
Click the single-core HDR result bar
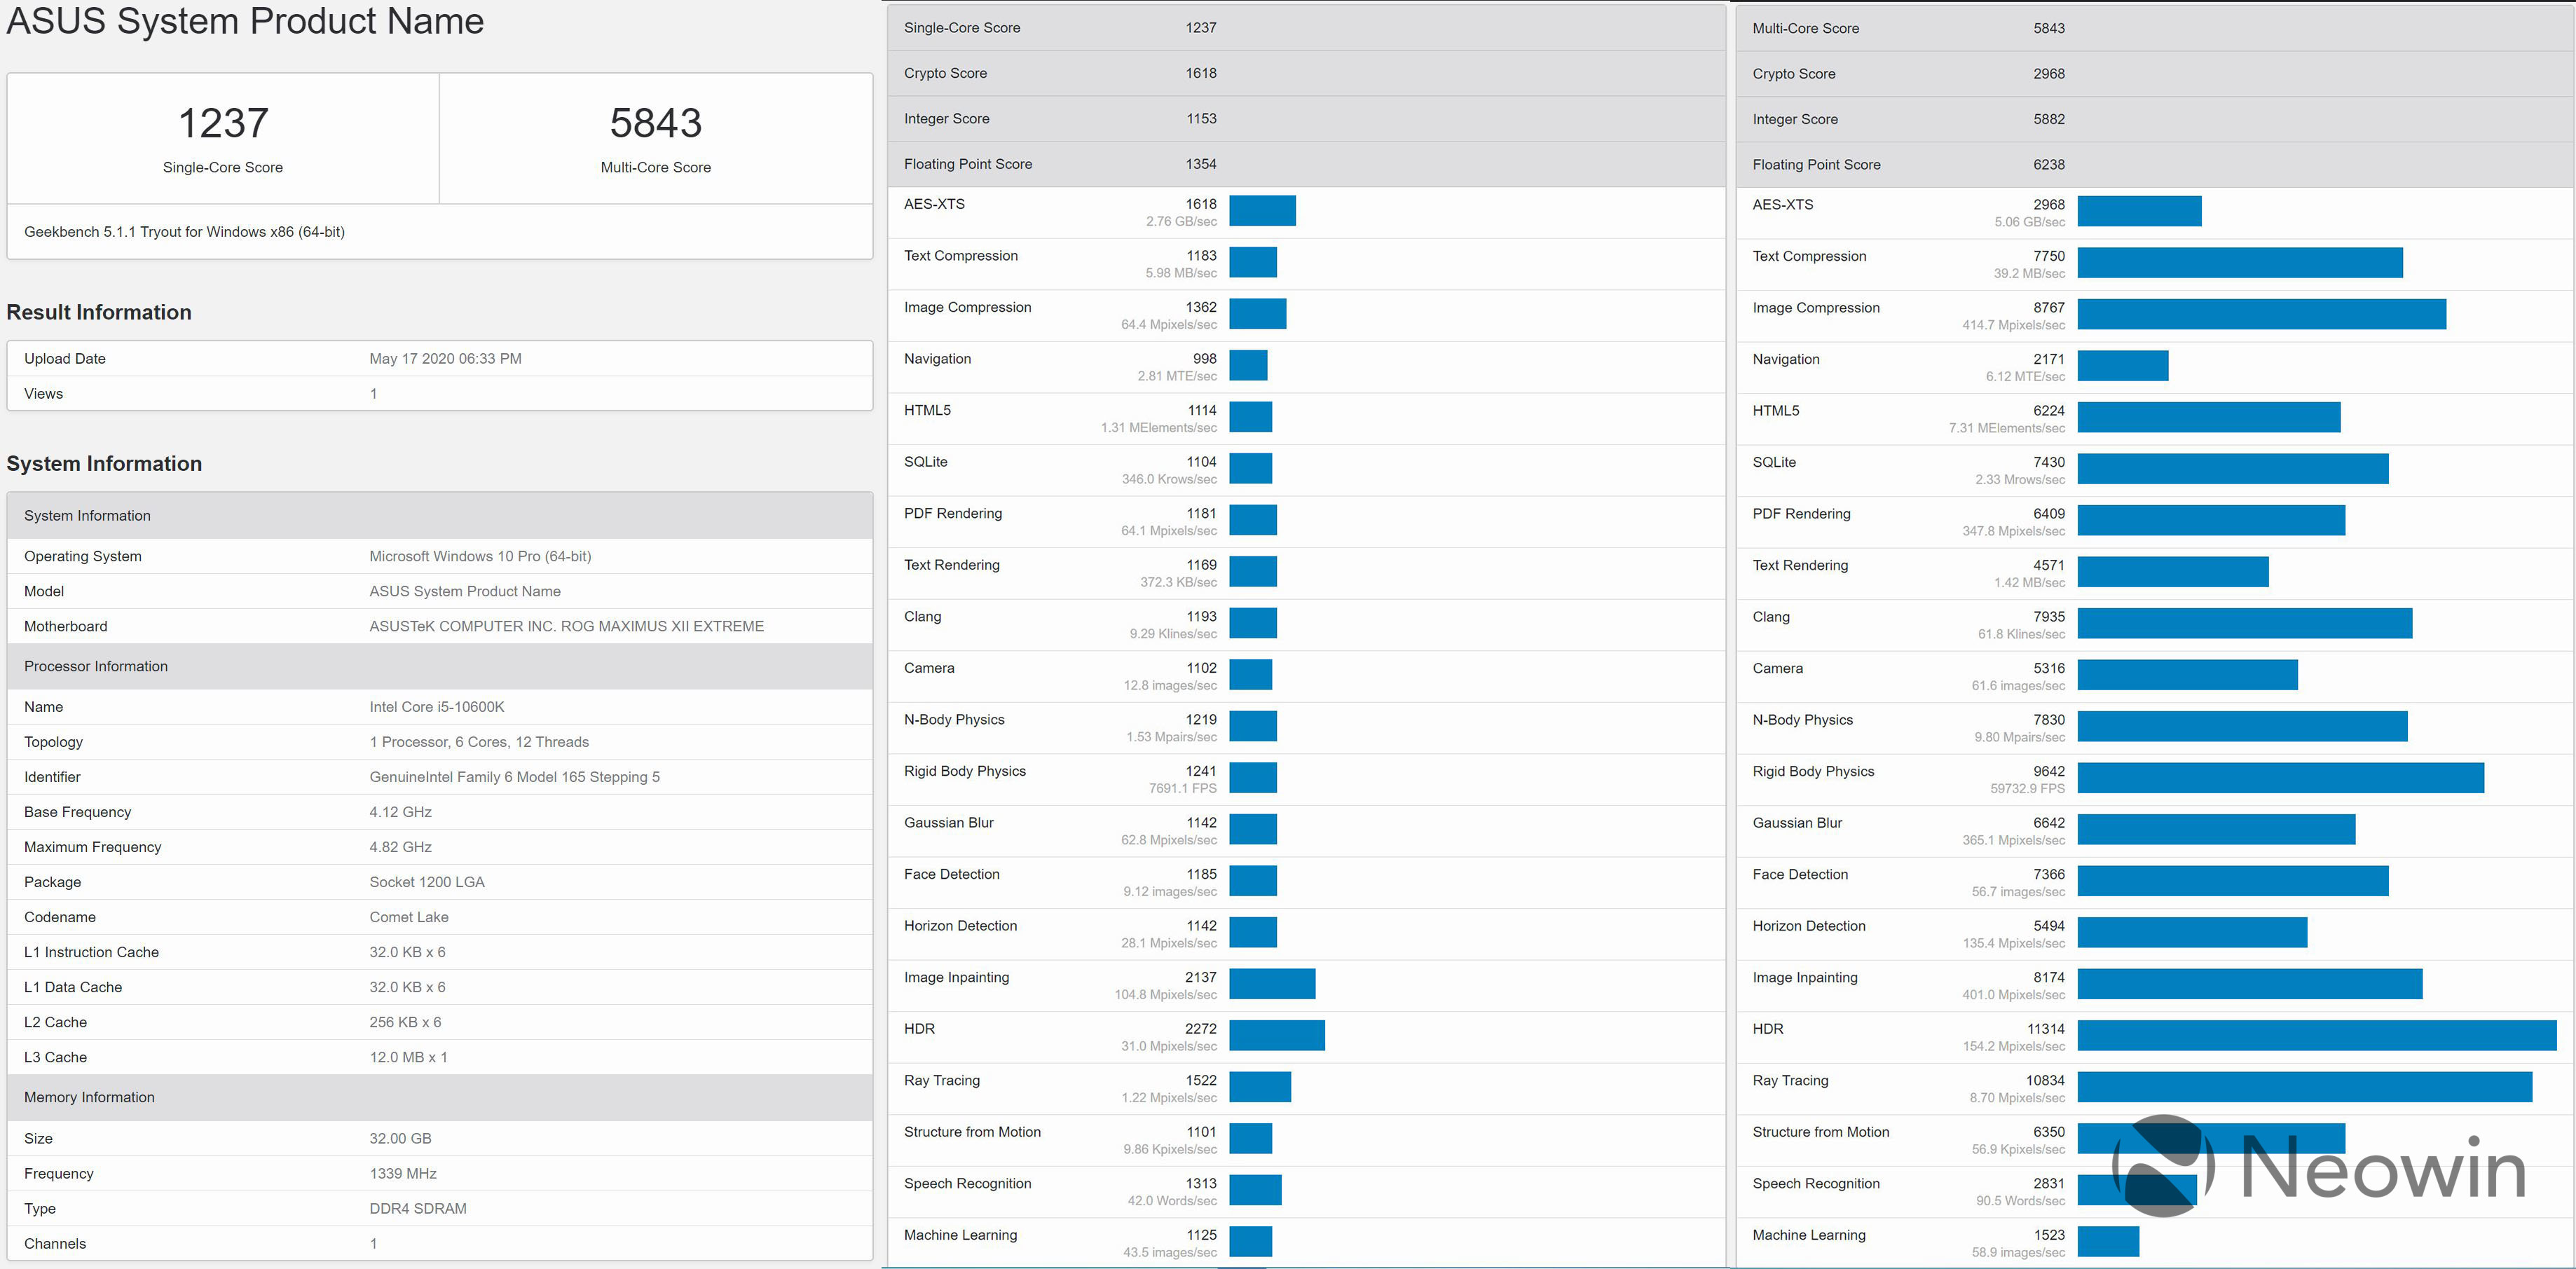1277,1035
